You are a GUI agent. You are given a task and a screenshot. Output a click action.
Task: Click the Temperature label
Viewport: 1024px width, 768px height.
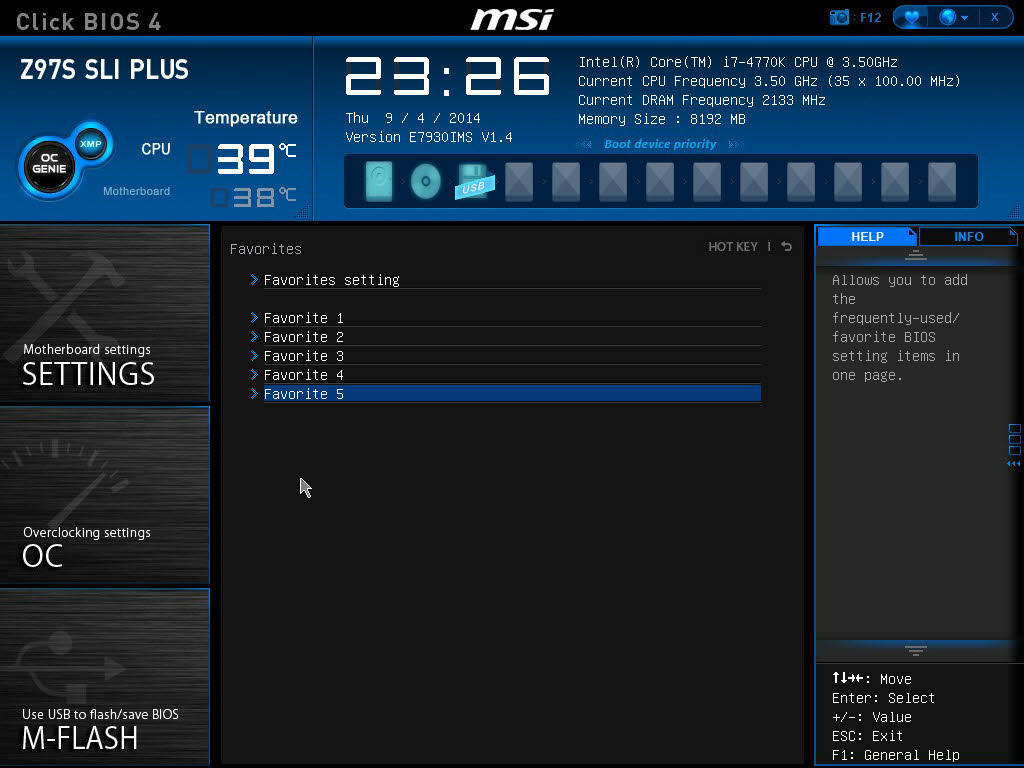246,118
